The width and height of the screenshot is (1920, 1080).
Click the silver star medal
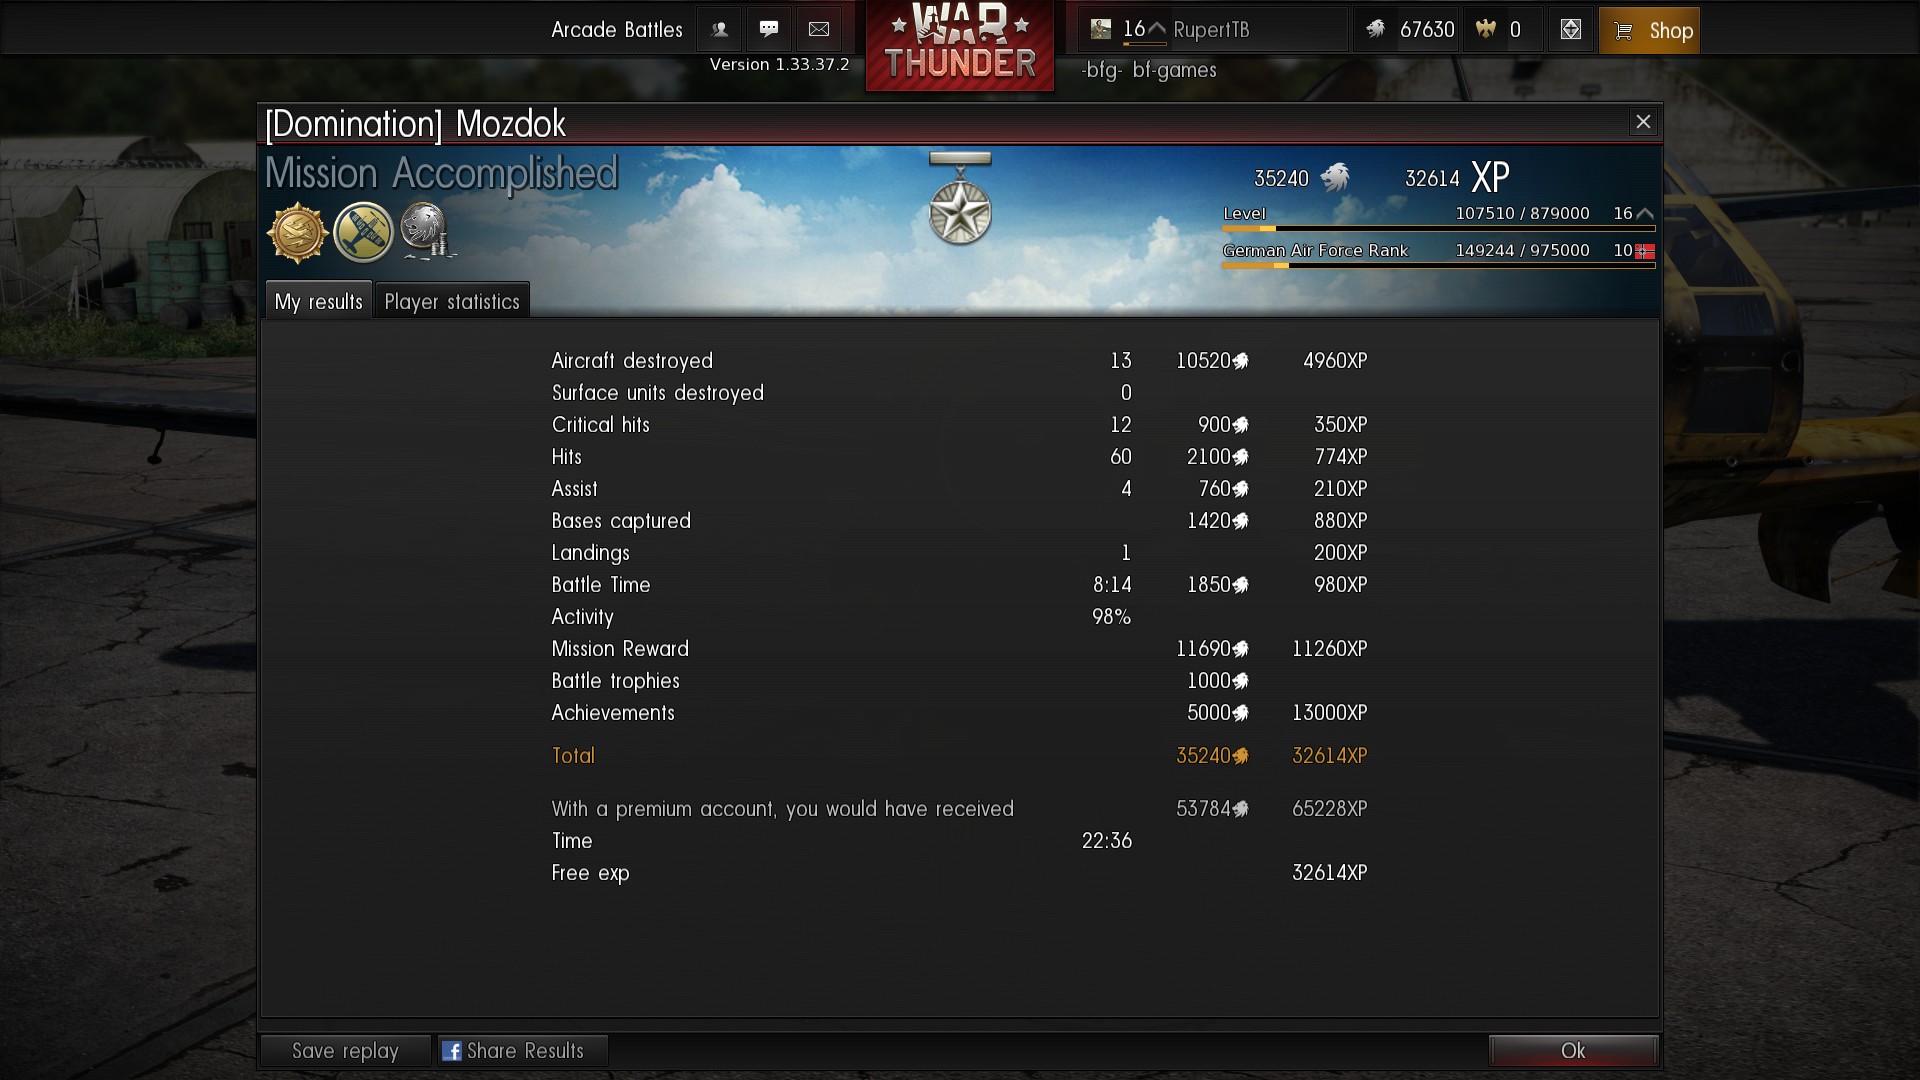point(960,199)
